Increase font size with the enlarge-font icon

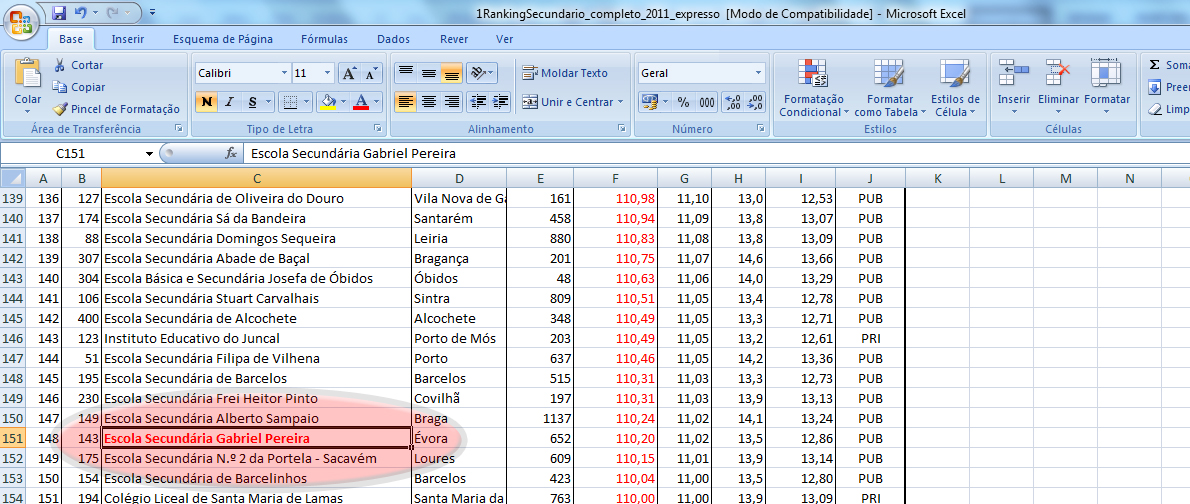349,73
